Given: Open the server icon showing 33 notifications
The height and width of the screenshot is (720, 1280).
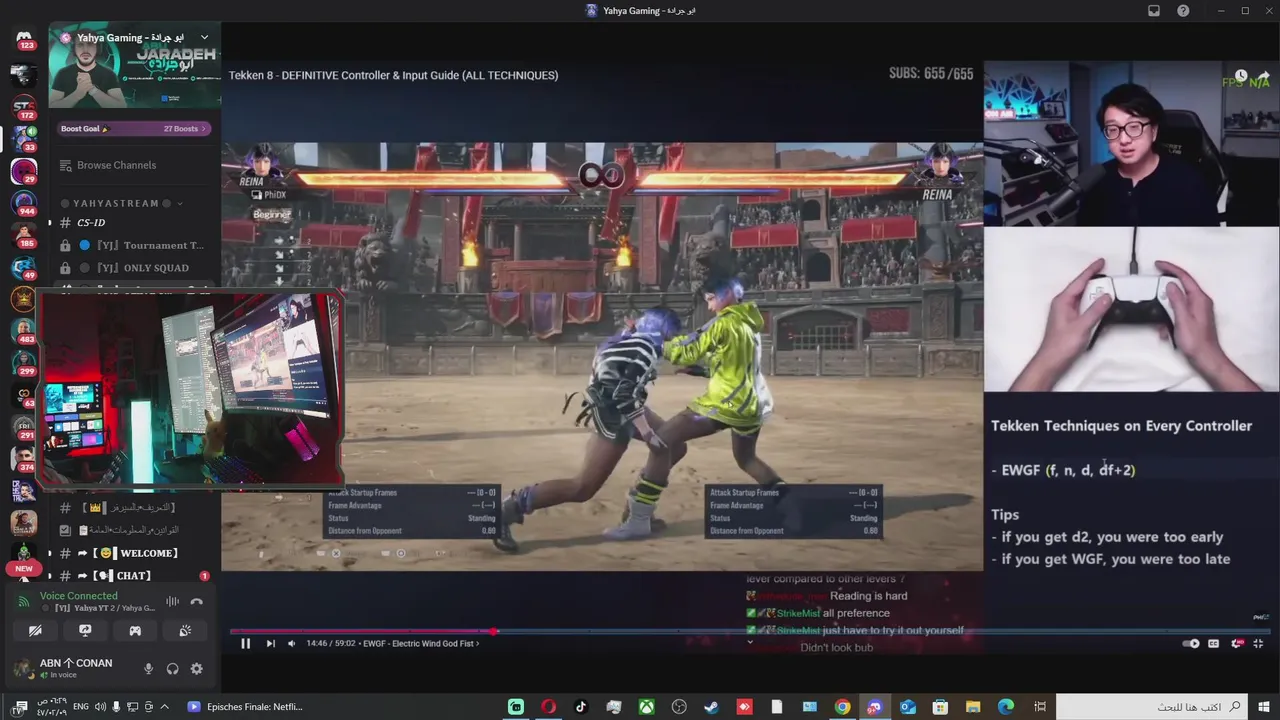Looking at the screenshot, I should pos(24,138).
